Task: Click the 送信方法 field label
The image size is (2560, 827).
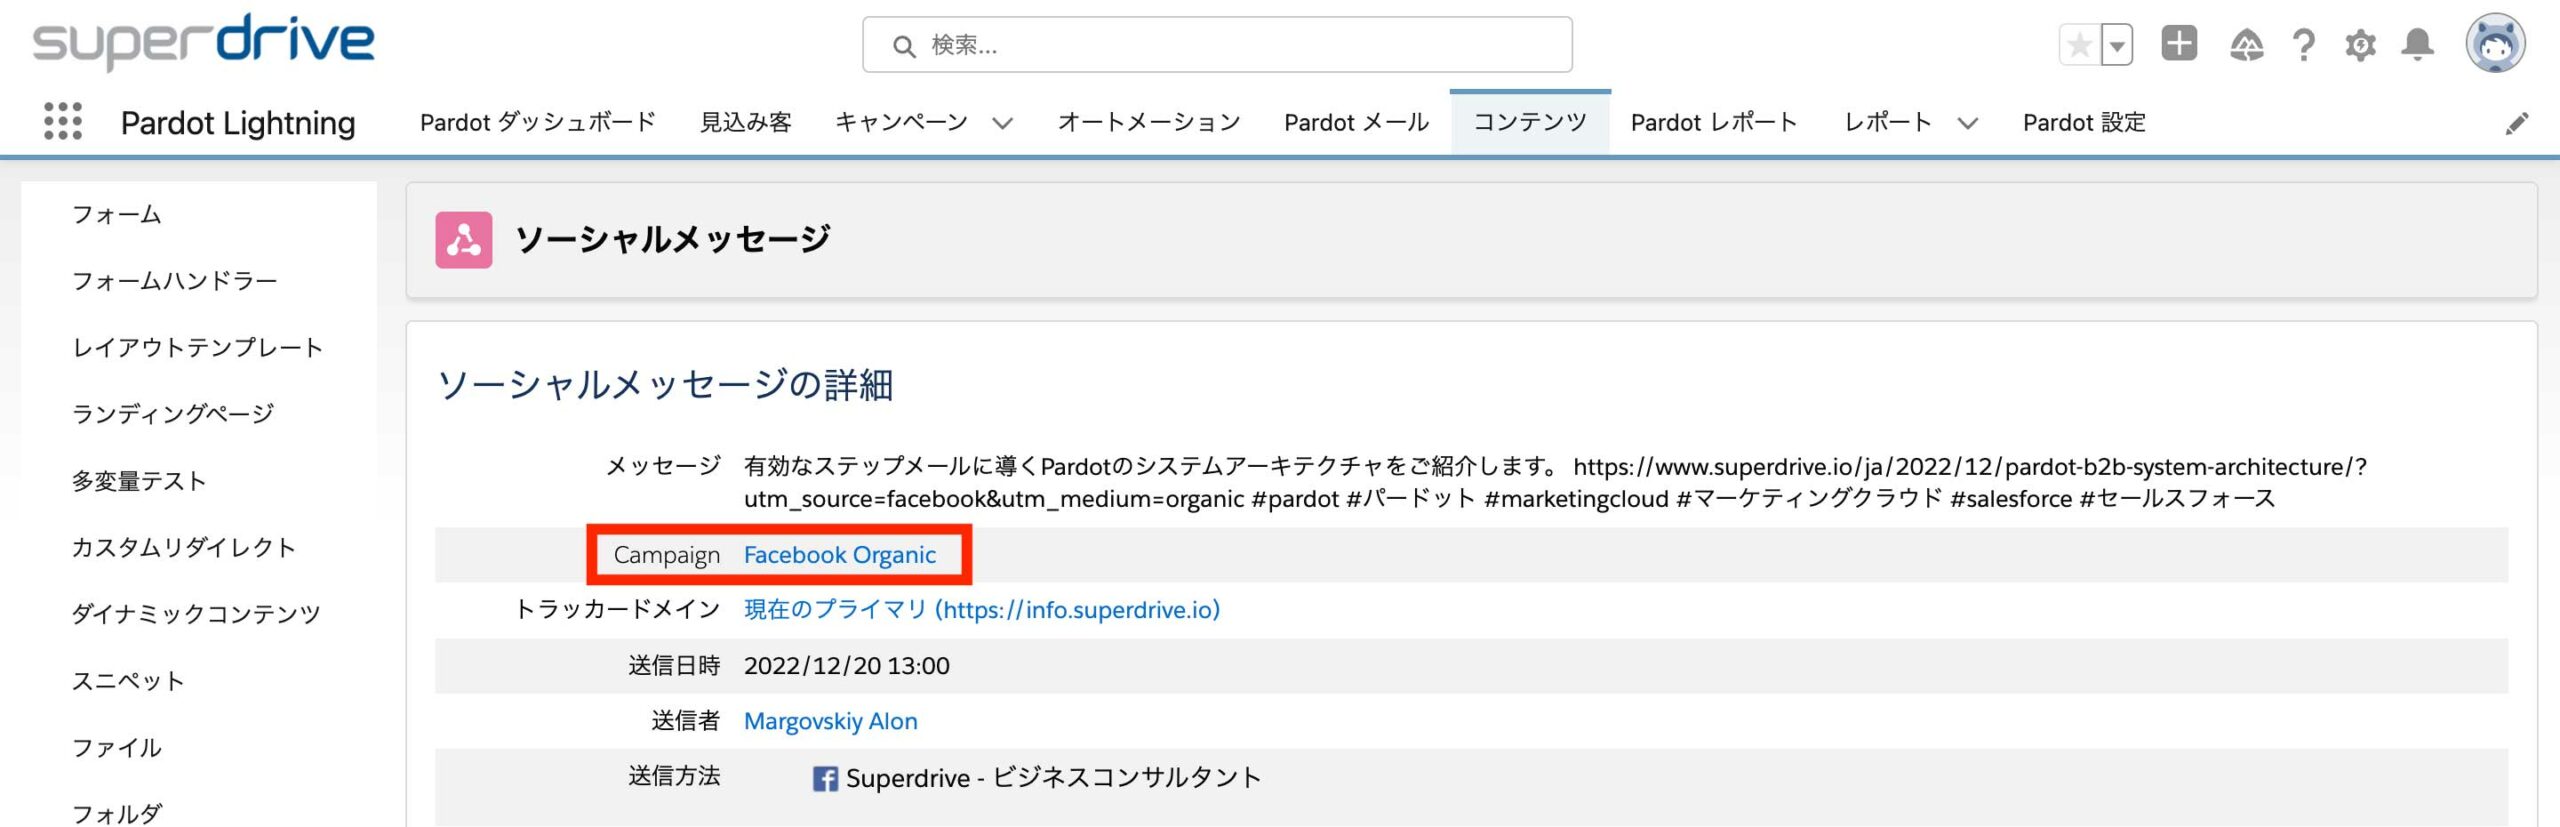Action: [x=674, y=776]
